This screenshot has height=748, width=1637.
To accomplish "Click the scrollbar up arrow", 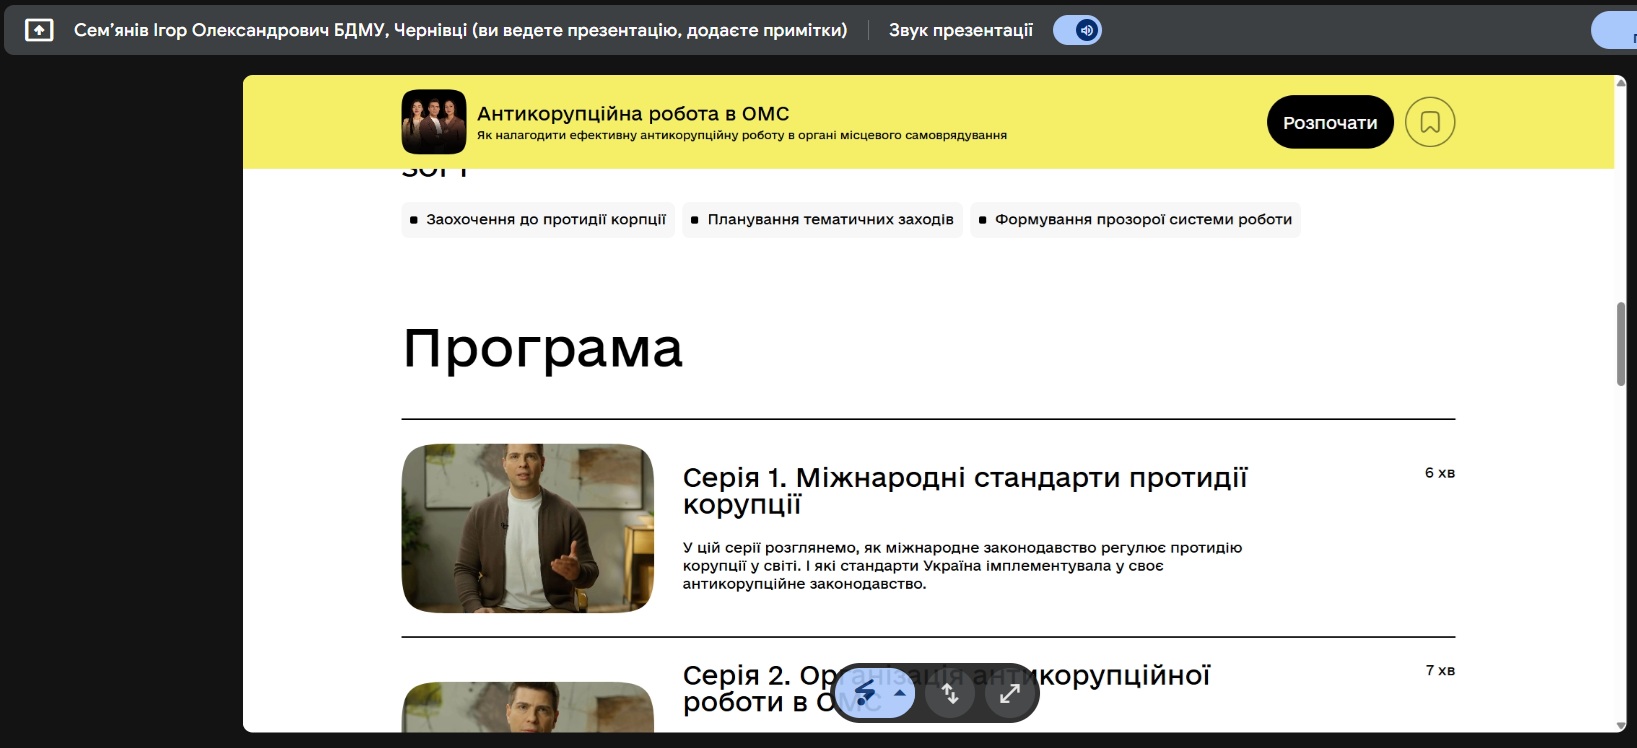I will coord(1621,83).
